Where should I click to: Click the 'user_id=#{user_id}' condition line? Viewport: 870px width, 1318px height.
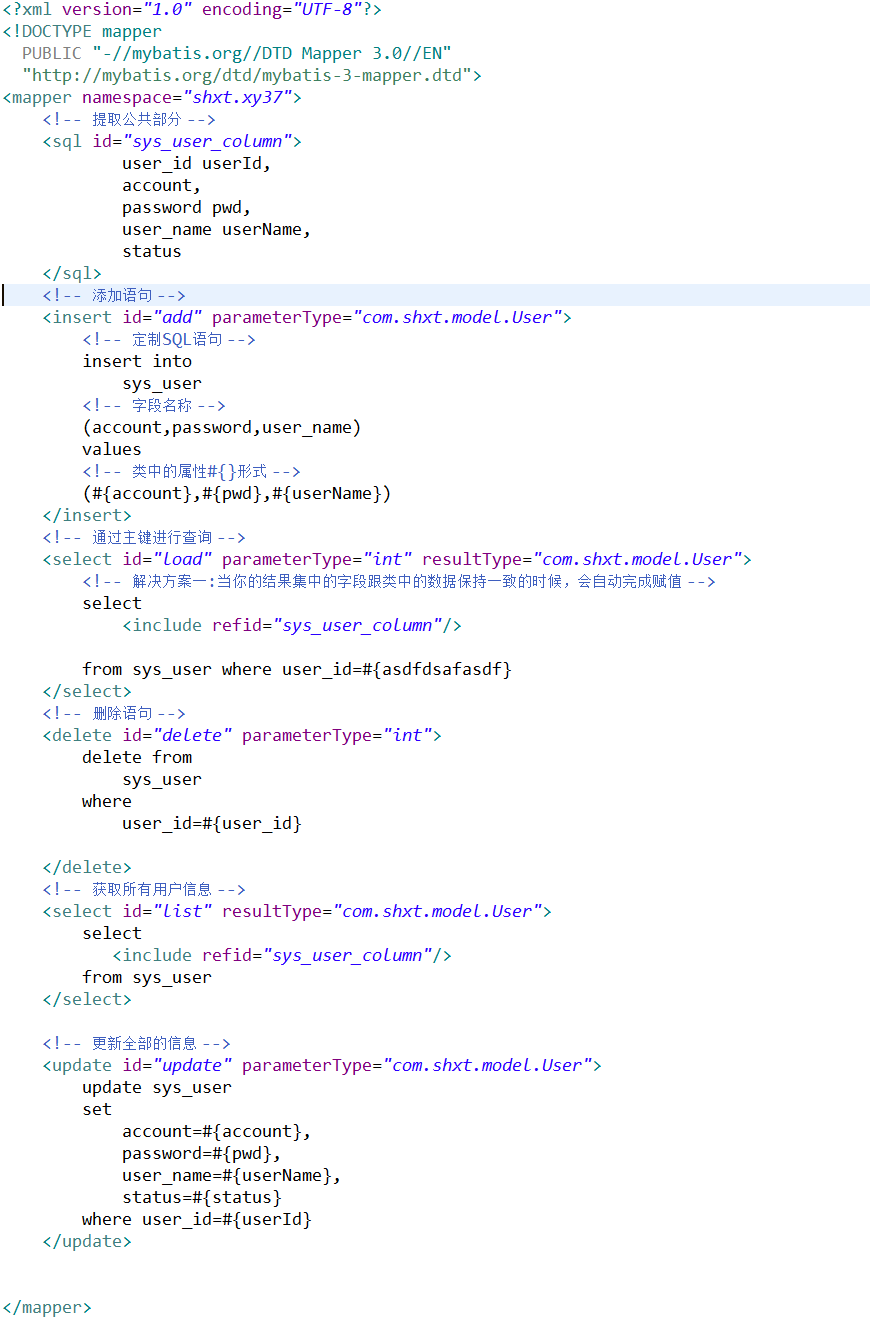click(212, 824)
